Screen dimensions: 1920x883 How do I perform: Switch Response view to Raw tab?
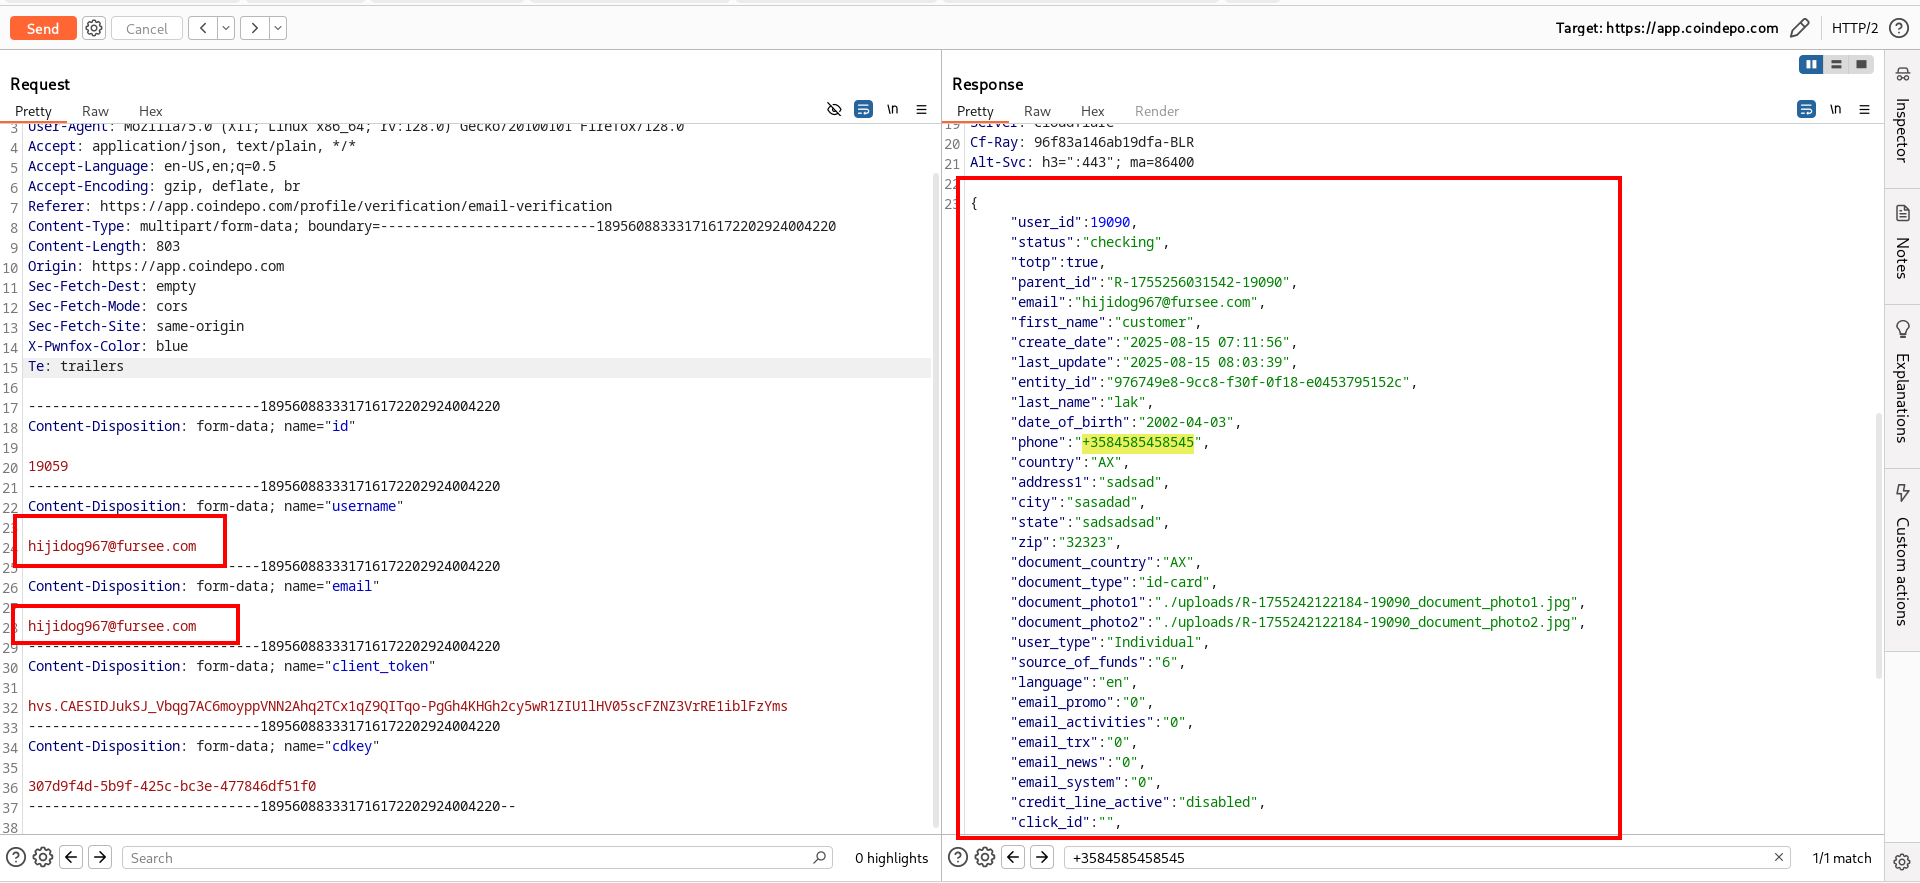tap(1037, 111)
